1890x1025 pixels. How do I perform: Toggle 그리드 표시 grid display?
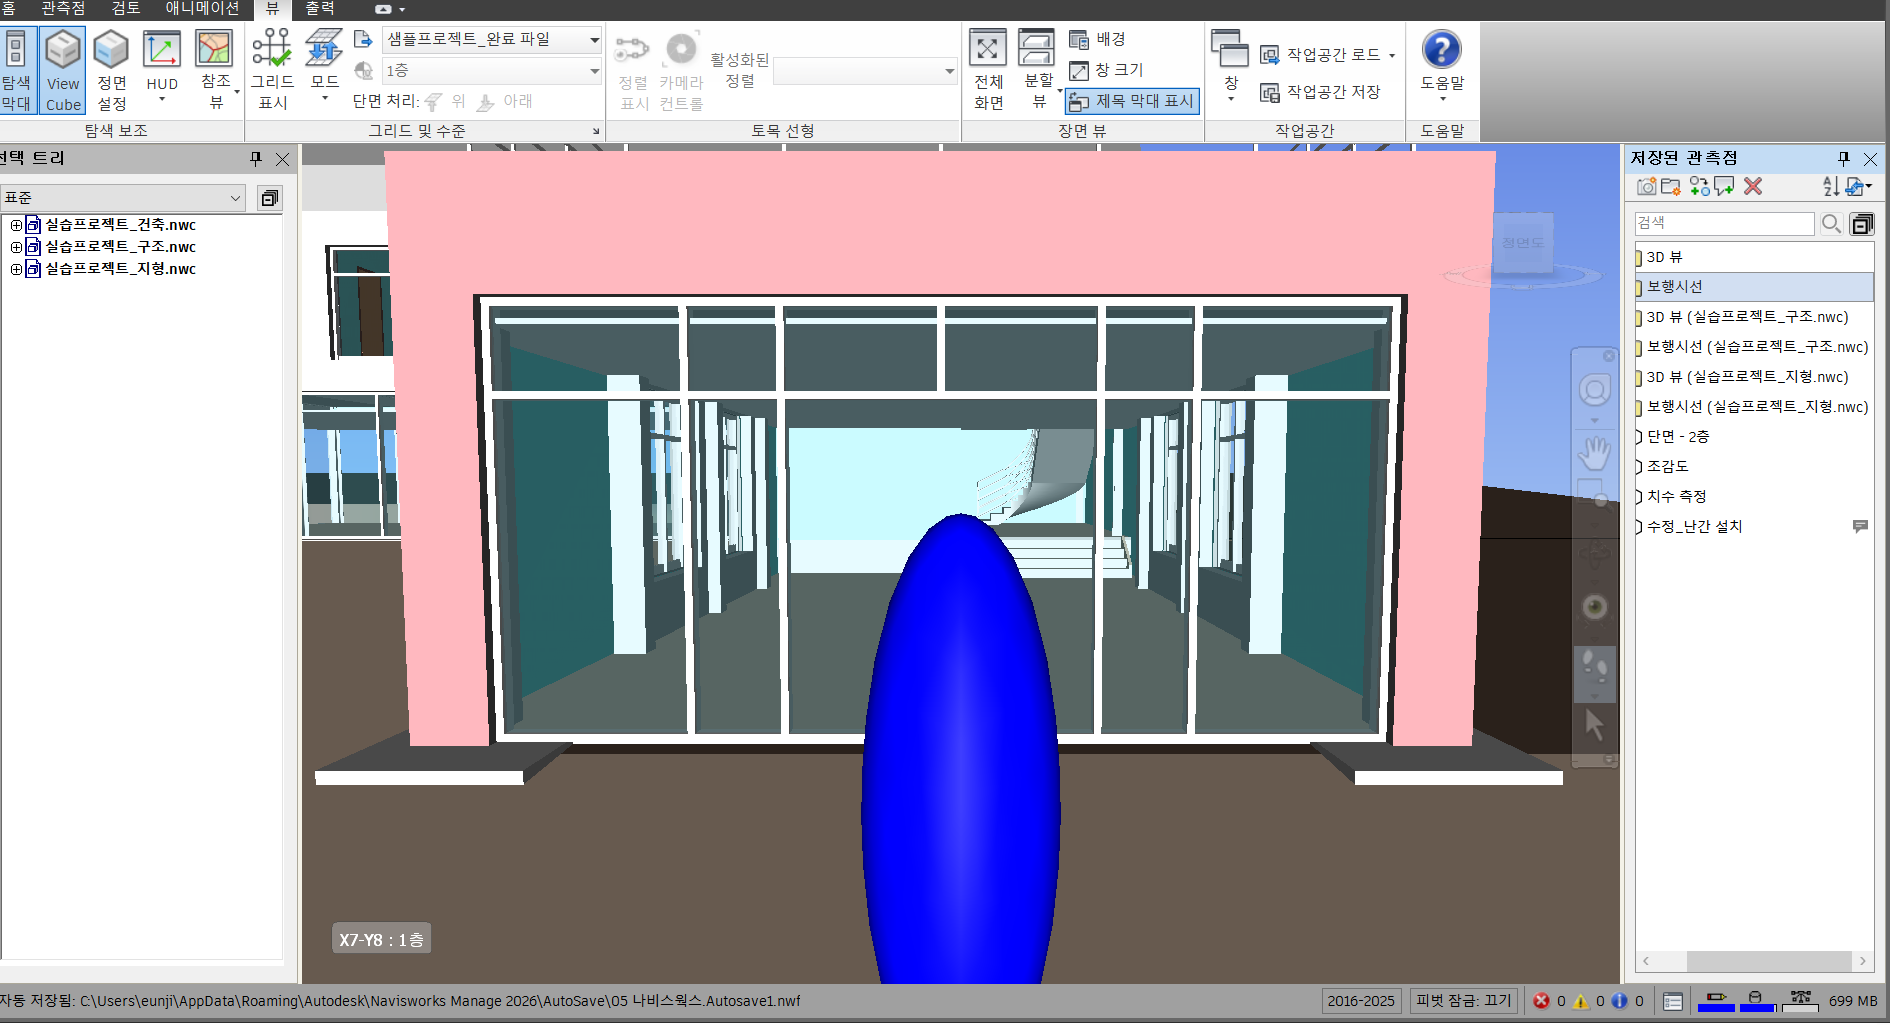272,70
